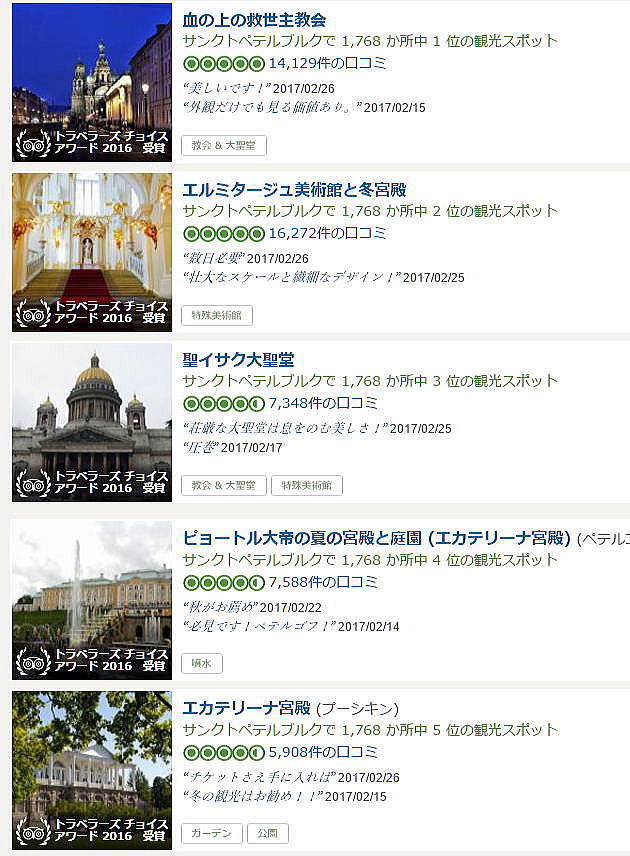Click the Peterhof fountain thumbnail photo

point(92,601)
